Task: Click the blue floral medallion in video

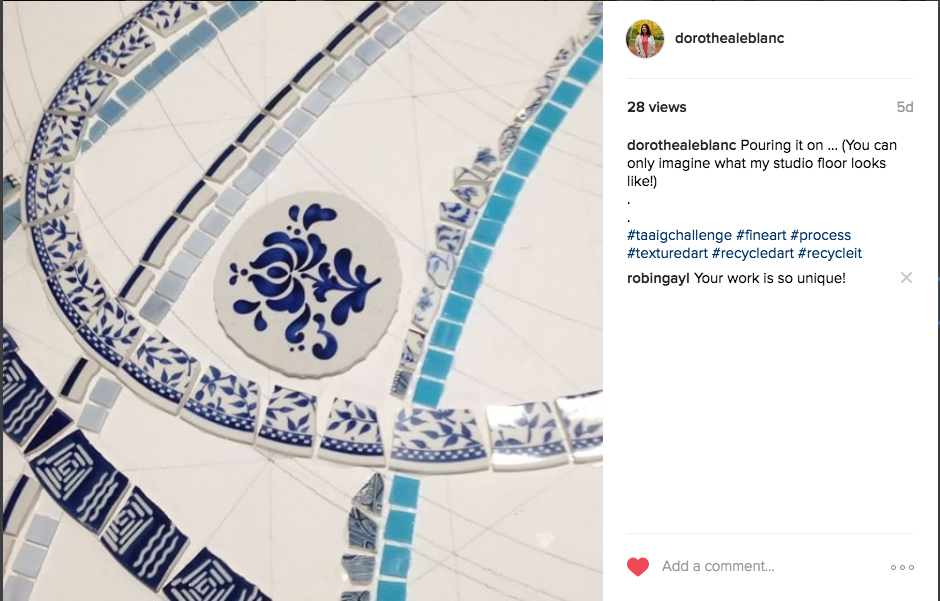Action: click(307, 285)
